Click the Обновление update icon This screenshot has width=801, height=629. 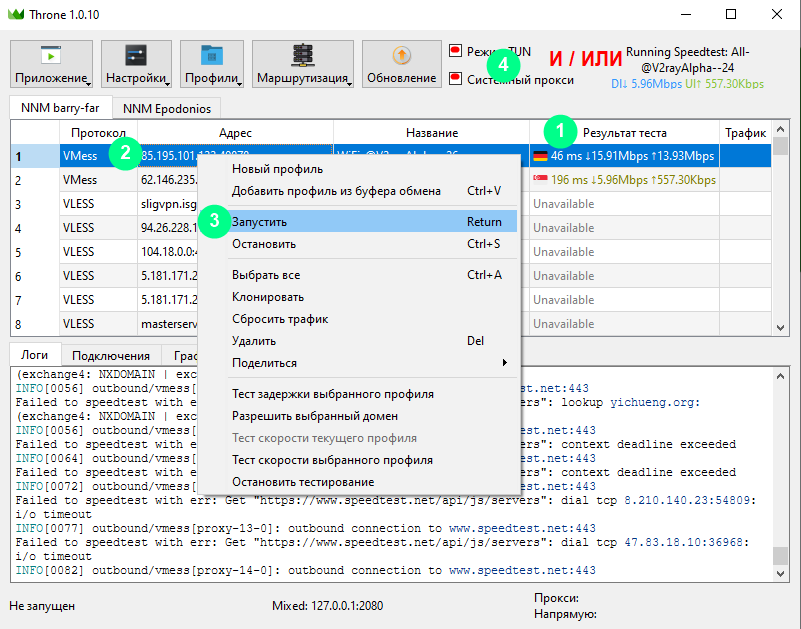point(401,55)
